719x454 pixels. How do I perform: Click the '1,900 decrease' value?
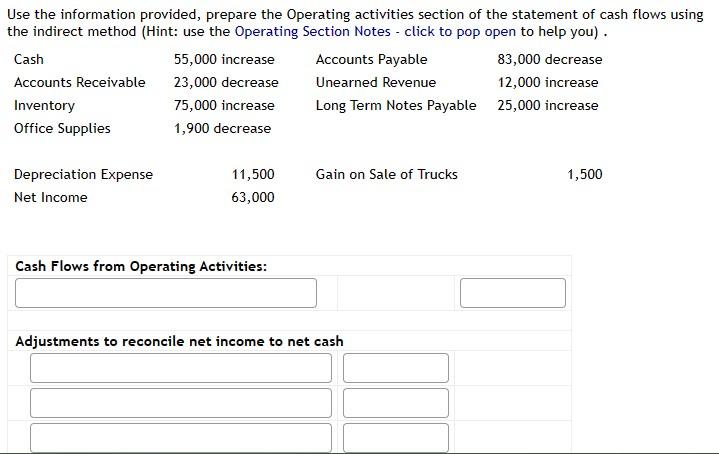click(x=222, y=128)
